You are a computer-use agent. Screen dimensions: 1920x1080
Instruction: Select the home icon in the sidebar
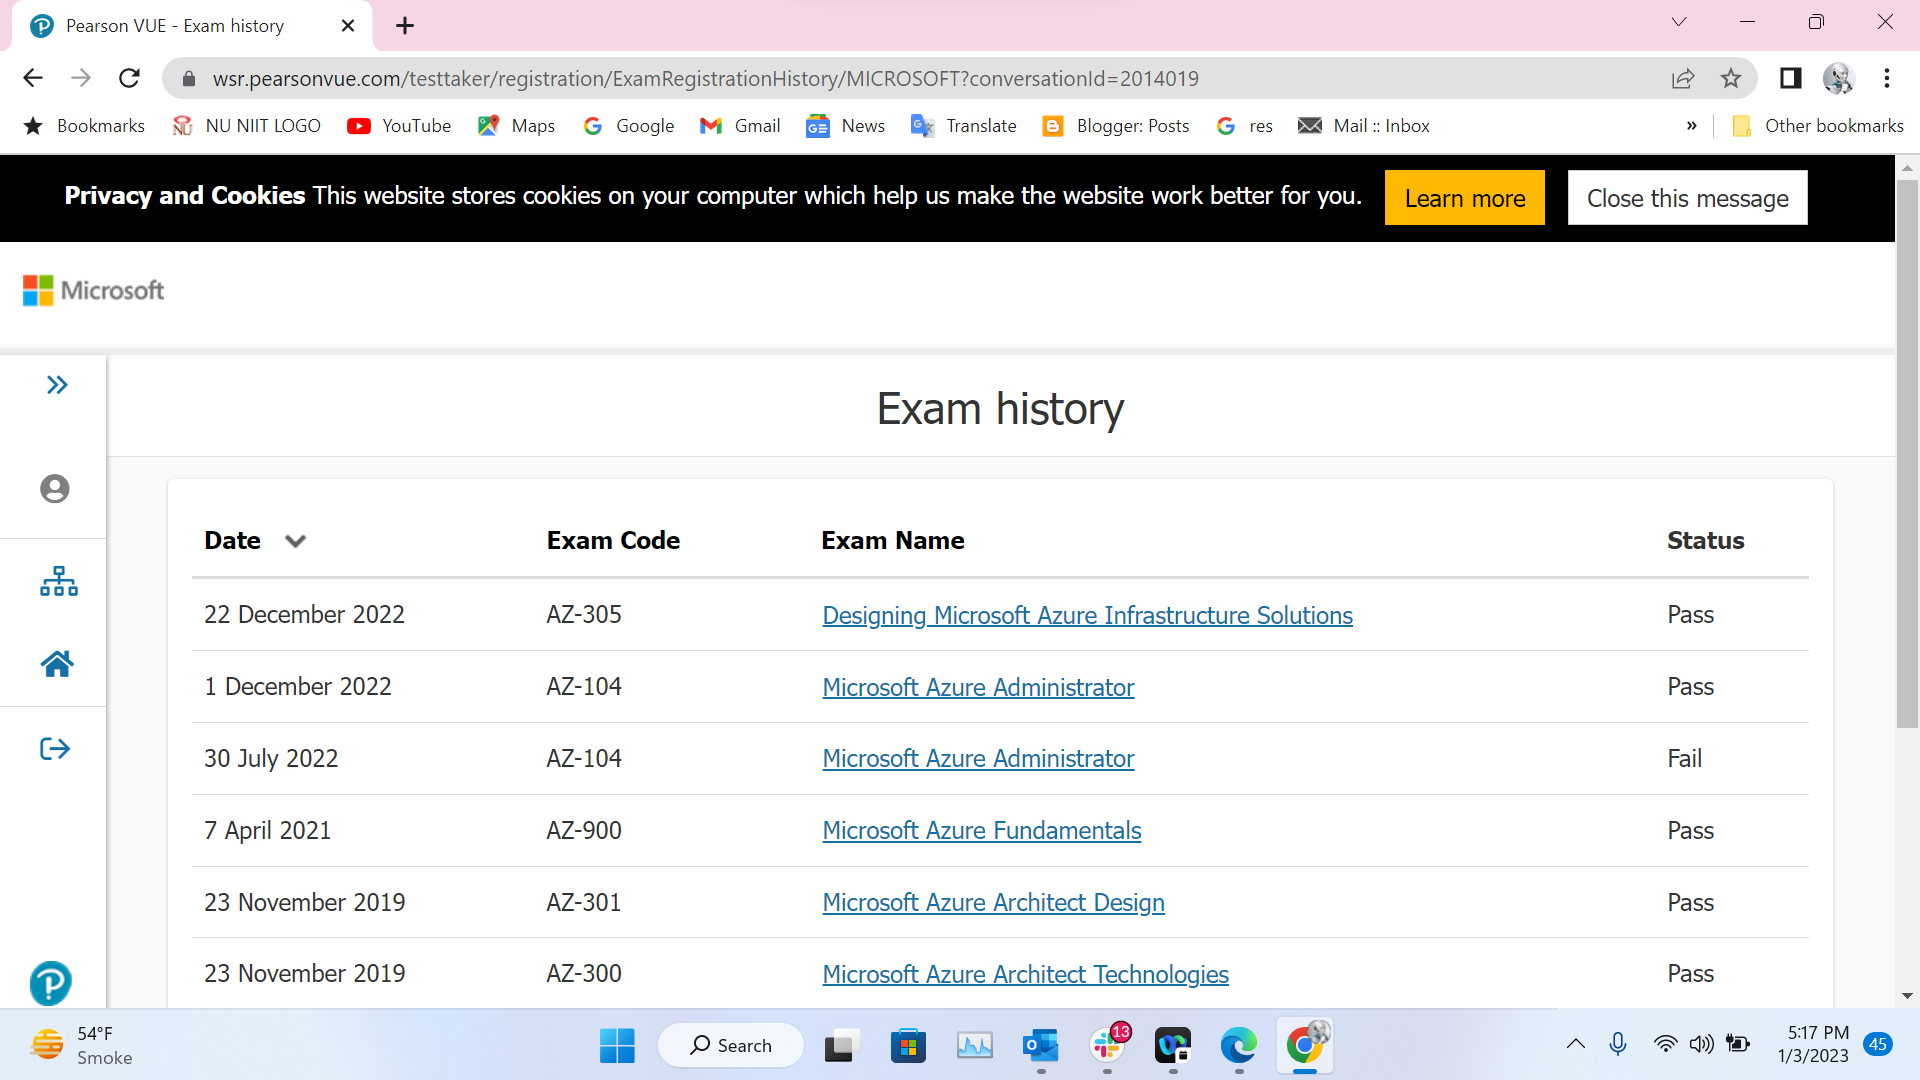[x=57, y=663]
